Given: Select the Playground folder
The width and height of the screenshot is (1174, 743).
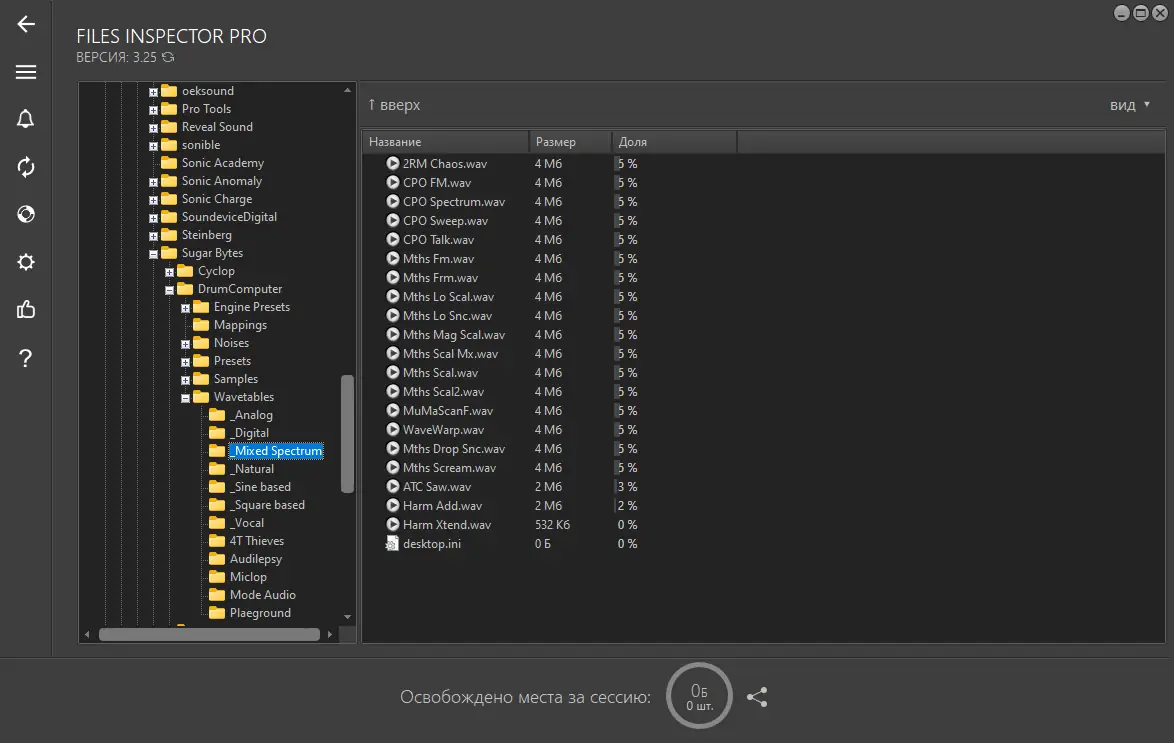Looking at the screenshot, I should tap(260, 613).
